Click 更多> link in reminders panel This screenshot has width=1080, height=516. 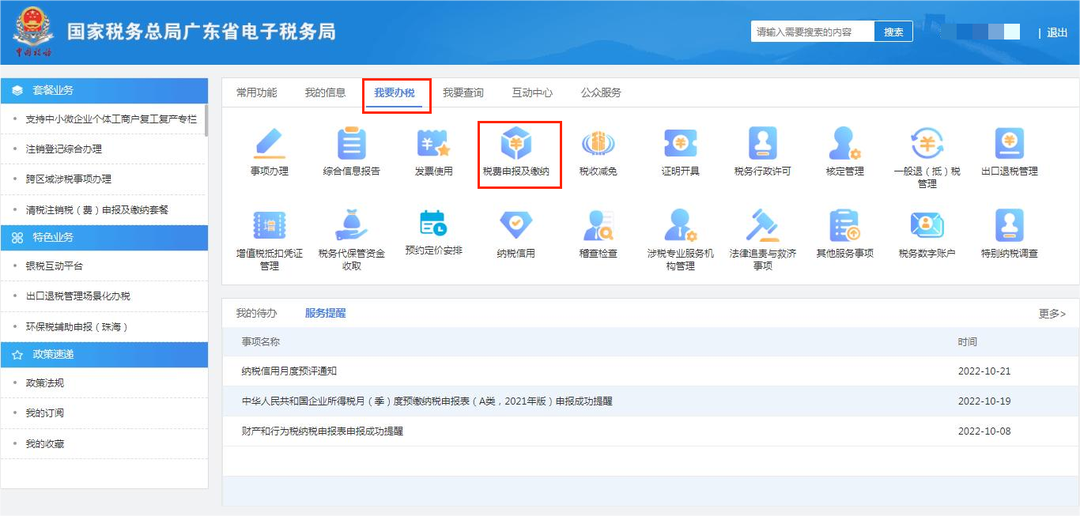point(1052,313)
